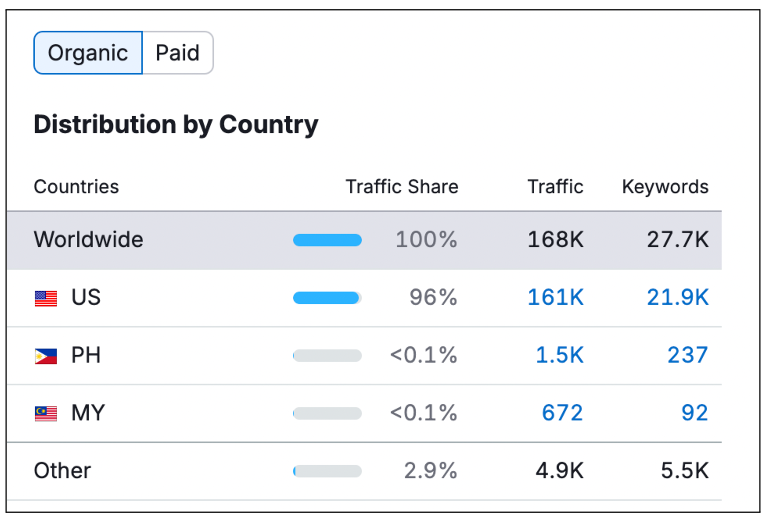Click the Worldwide traffic share bar
769x520 pixels.
tap(327, 240)
